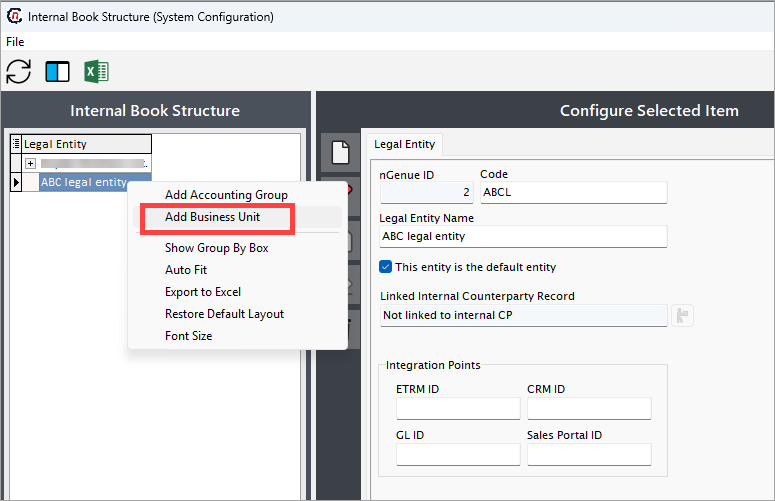This screenshot has width=775, height=501.
Task: Toggle the split panel layout icon
Action: [x=57, y=72]
